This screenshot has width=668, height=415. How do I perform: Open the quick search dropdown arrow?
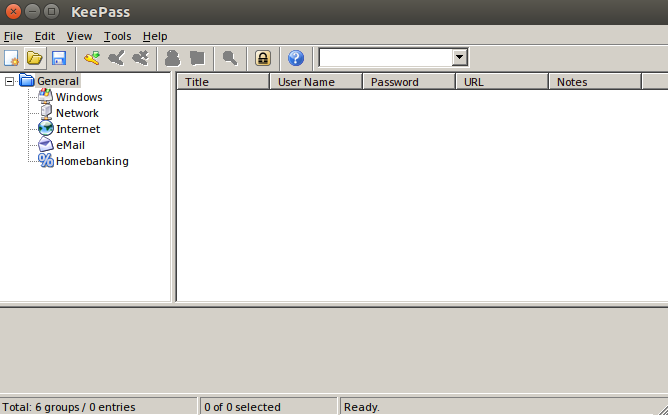(459, 57)
